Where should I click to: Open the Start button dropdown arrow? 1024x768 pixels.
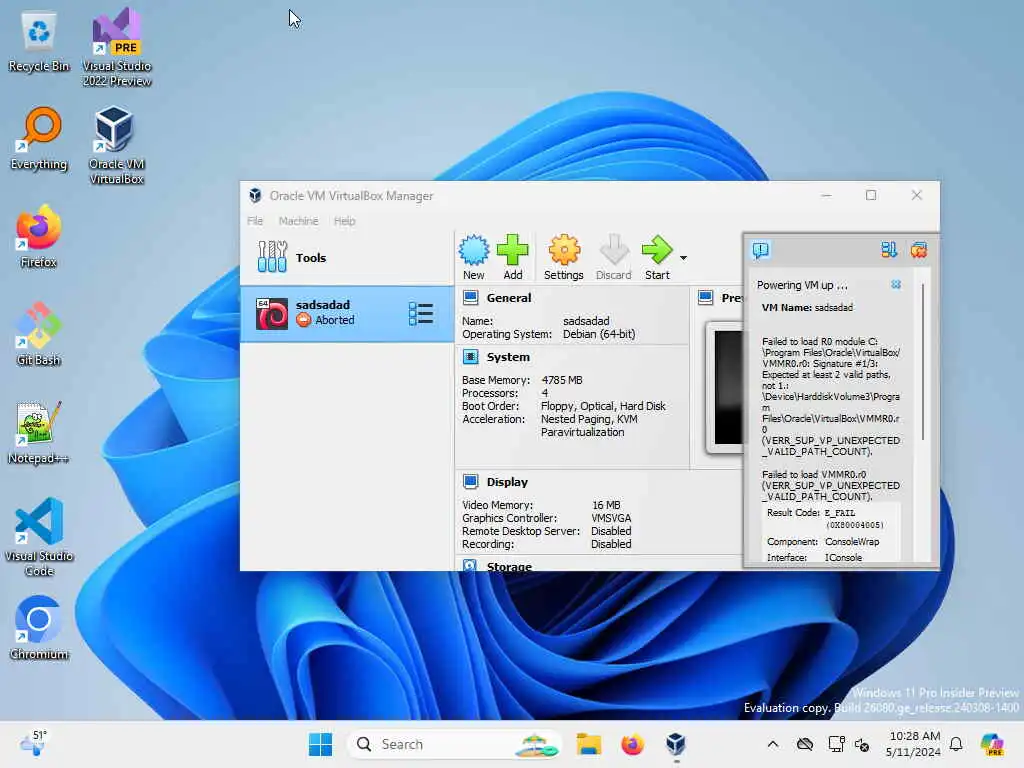tap(683, 257)
